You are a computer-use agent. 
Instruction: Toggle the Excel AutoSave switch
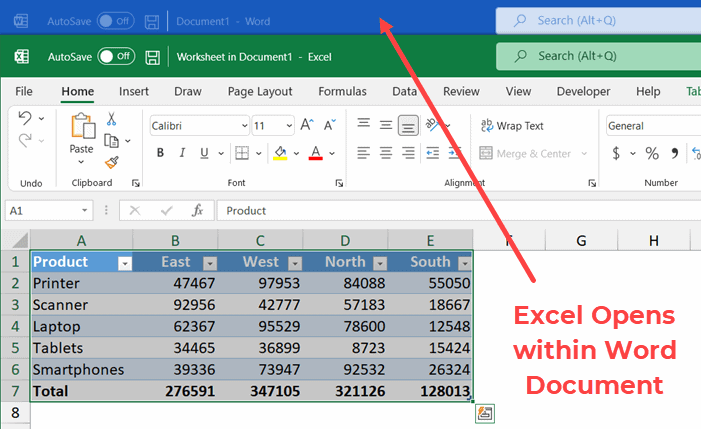click(116, 56)
